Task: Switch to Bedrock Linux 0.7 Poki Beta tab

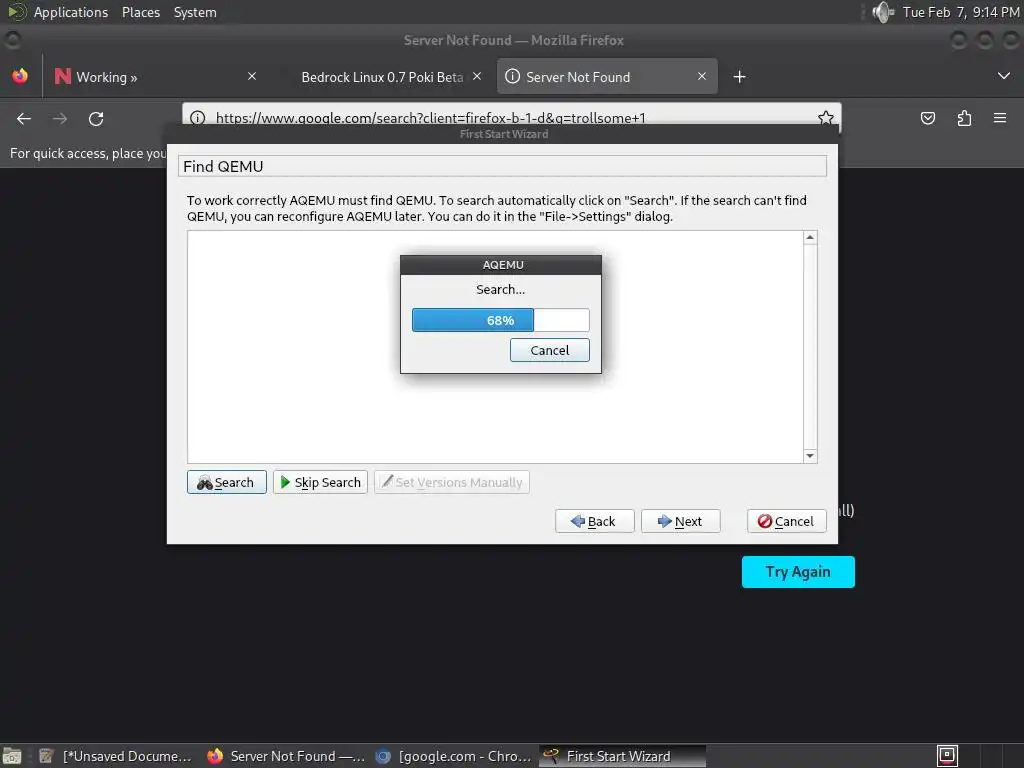Action: 382,77
